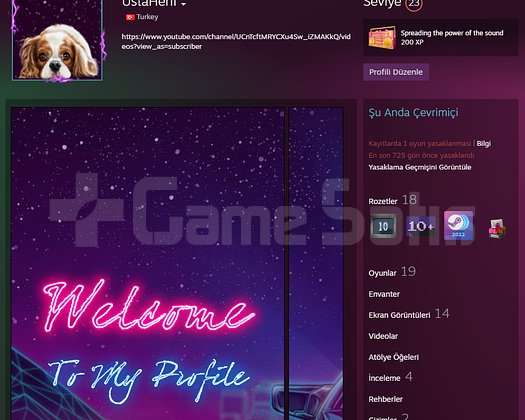Click the level 23 circle badge
Viewport: 525px width, 420px height.
(x=414, y=4)
